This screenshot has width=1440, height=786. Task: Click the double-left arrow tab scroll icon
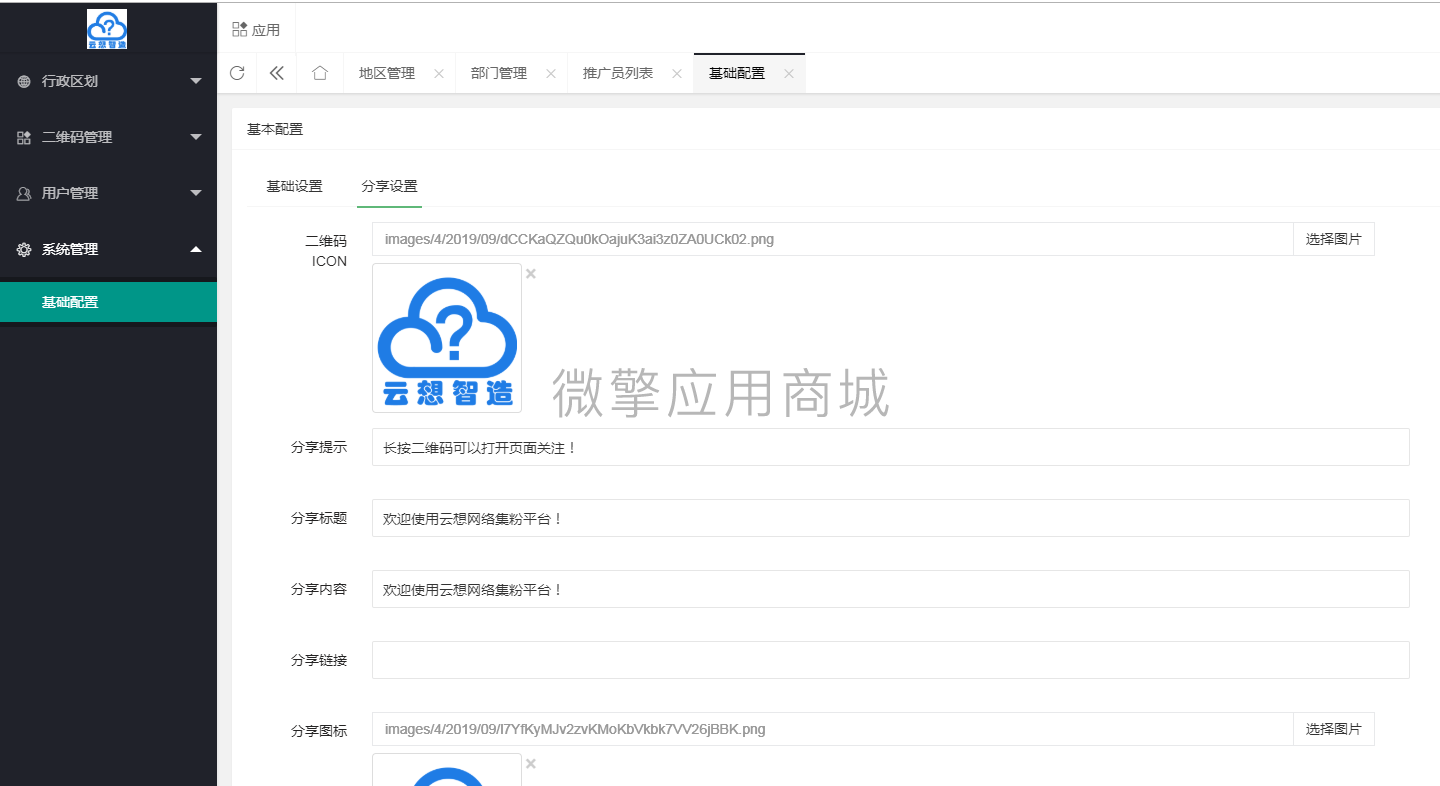pos(277,73)
